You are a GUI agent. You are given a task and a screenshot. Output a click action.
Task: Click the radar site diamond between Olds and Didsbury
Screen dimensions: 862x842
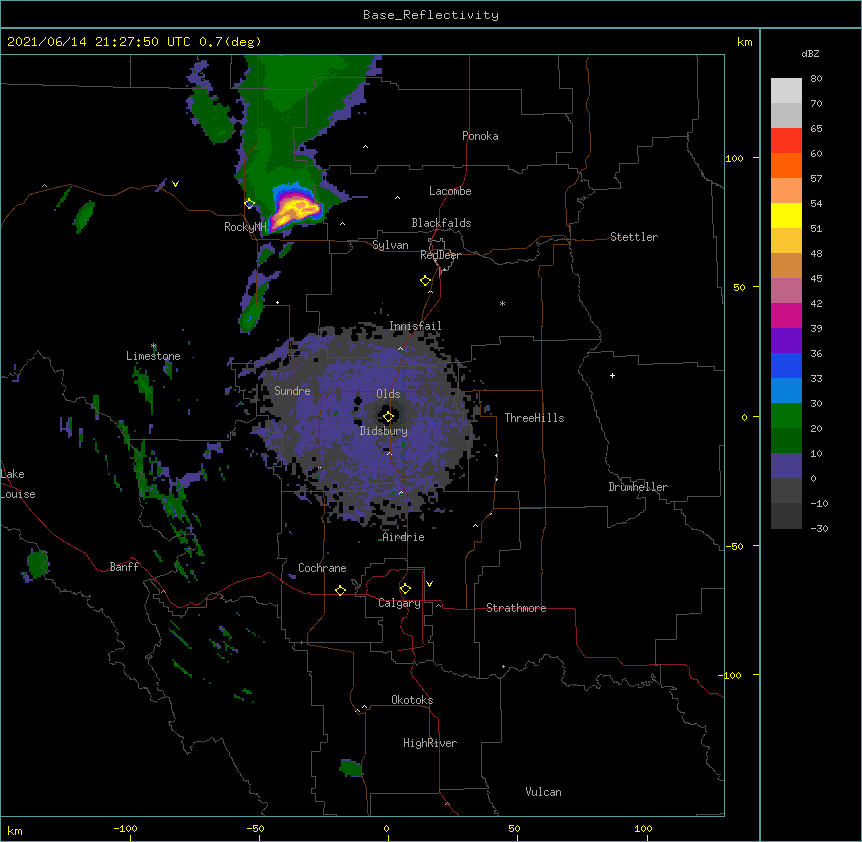pyautogui.click(x=389, y=416)
